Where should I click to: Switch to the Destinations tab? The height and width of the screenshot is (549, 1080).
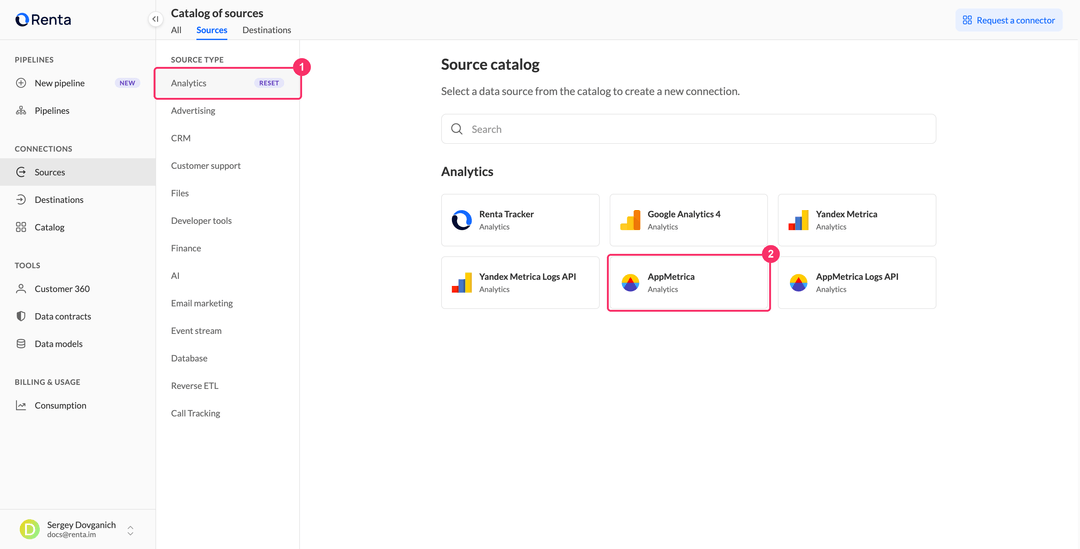(x=267, y=30)
